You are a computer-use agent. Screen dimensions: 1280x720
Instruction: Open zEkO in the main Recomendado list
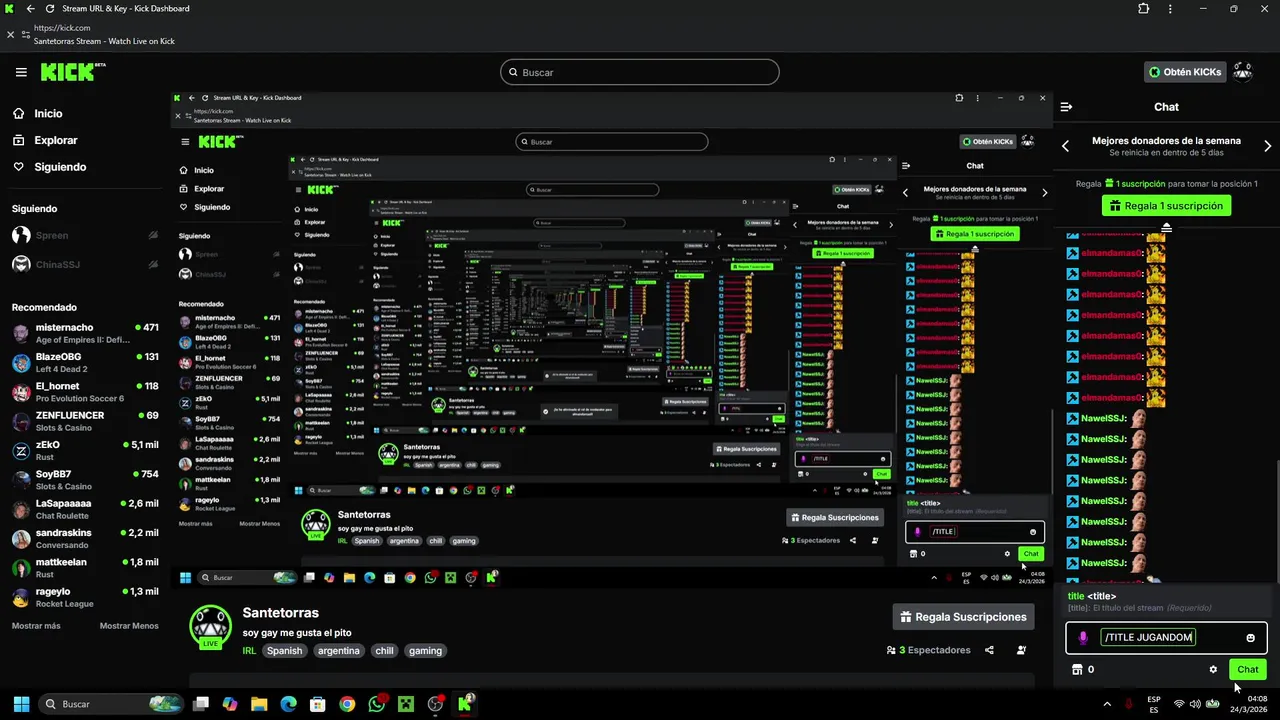pyautogui.click(x=85, y=450)
